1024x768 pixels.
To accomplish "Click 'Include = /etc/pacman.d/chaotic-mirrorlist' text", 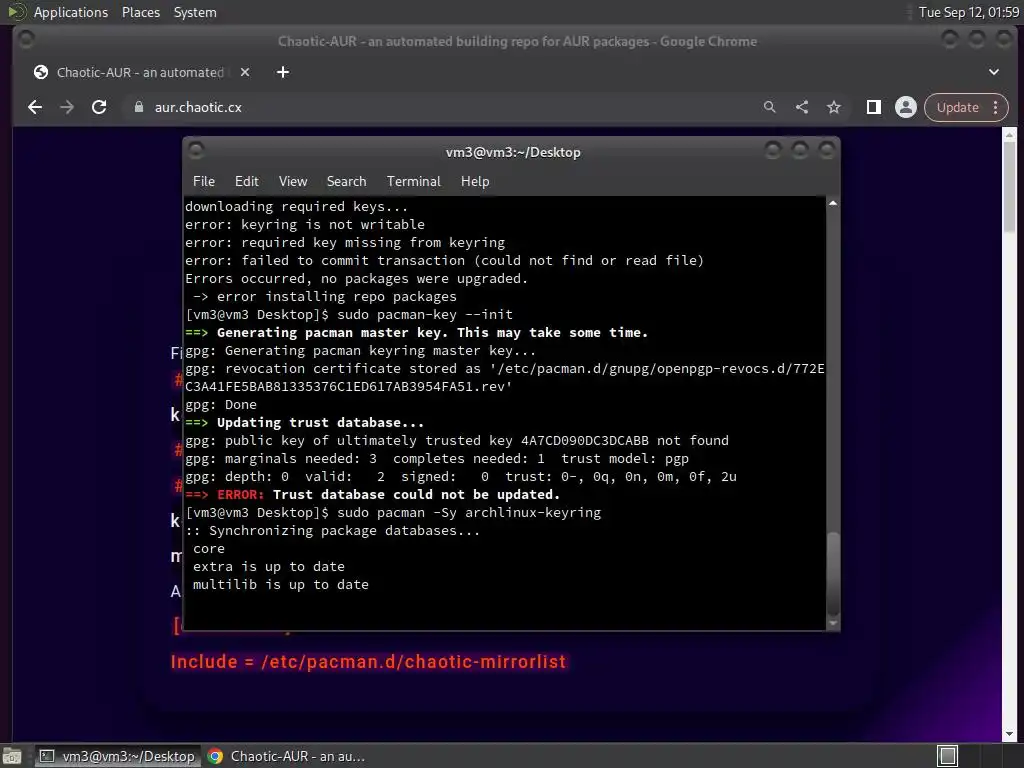I will 368,662.
